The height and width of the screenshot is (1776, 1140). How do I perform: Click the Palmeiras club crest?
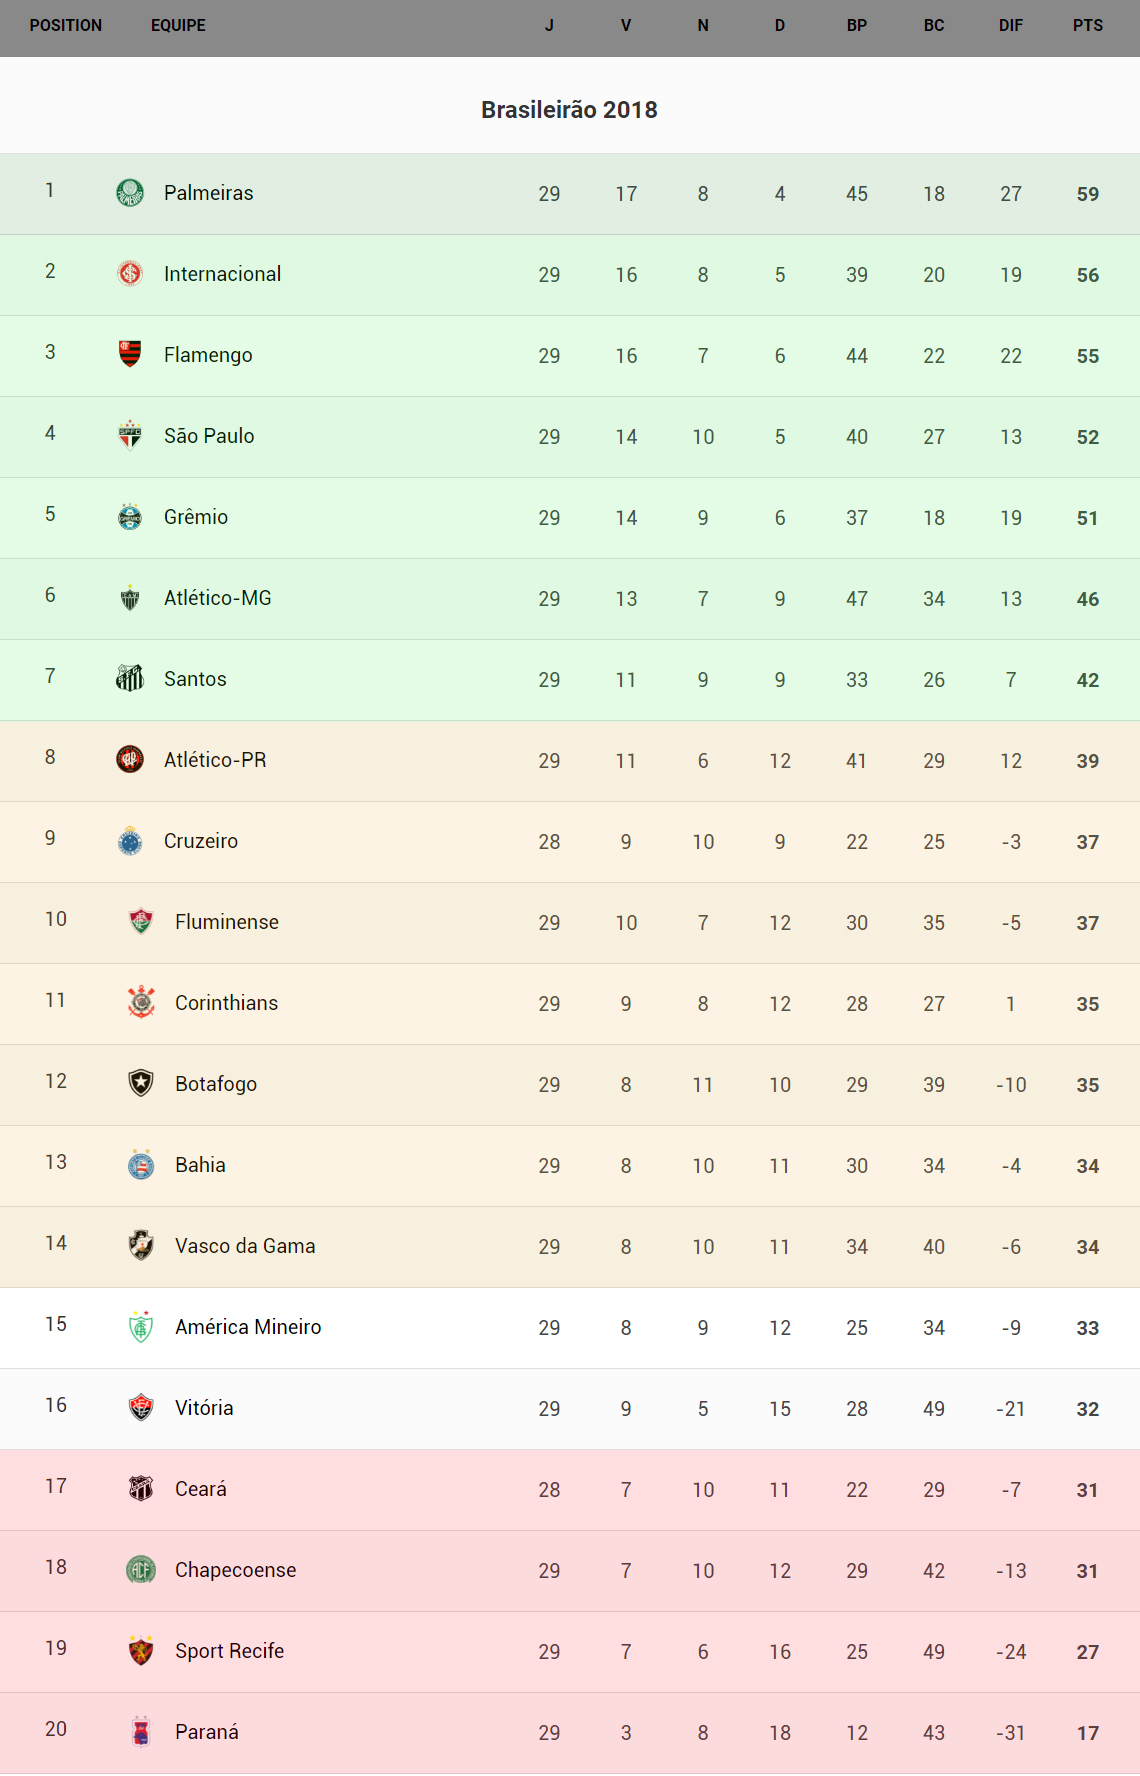[130, 192]
